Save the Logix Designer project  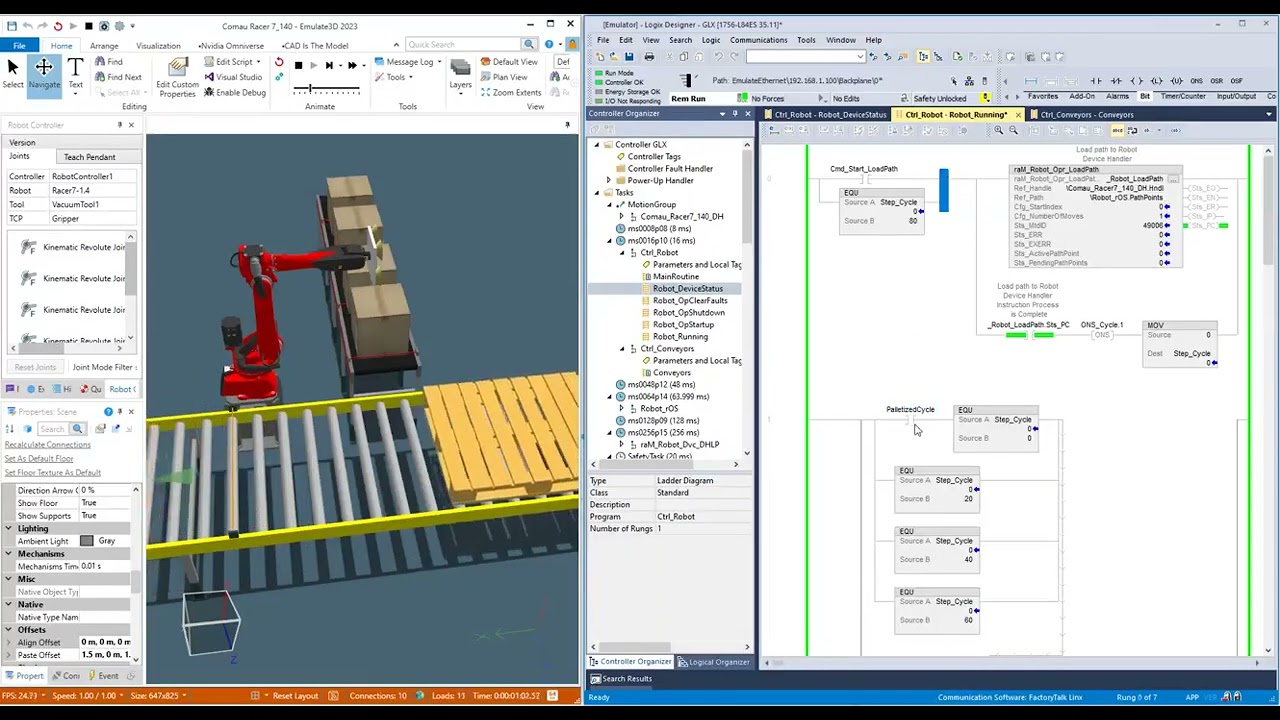pos(628,57)
